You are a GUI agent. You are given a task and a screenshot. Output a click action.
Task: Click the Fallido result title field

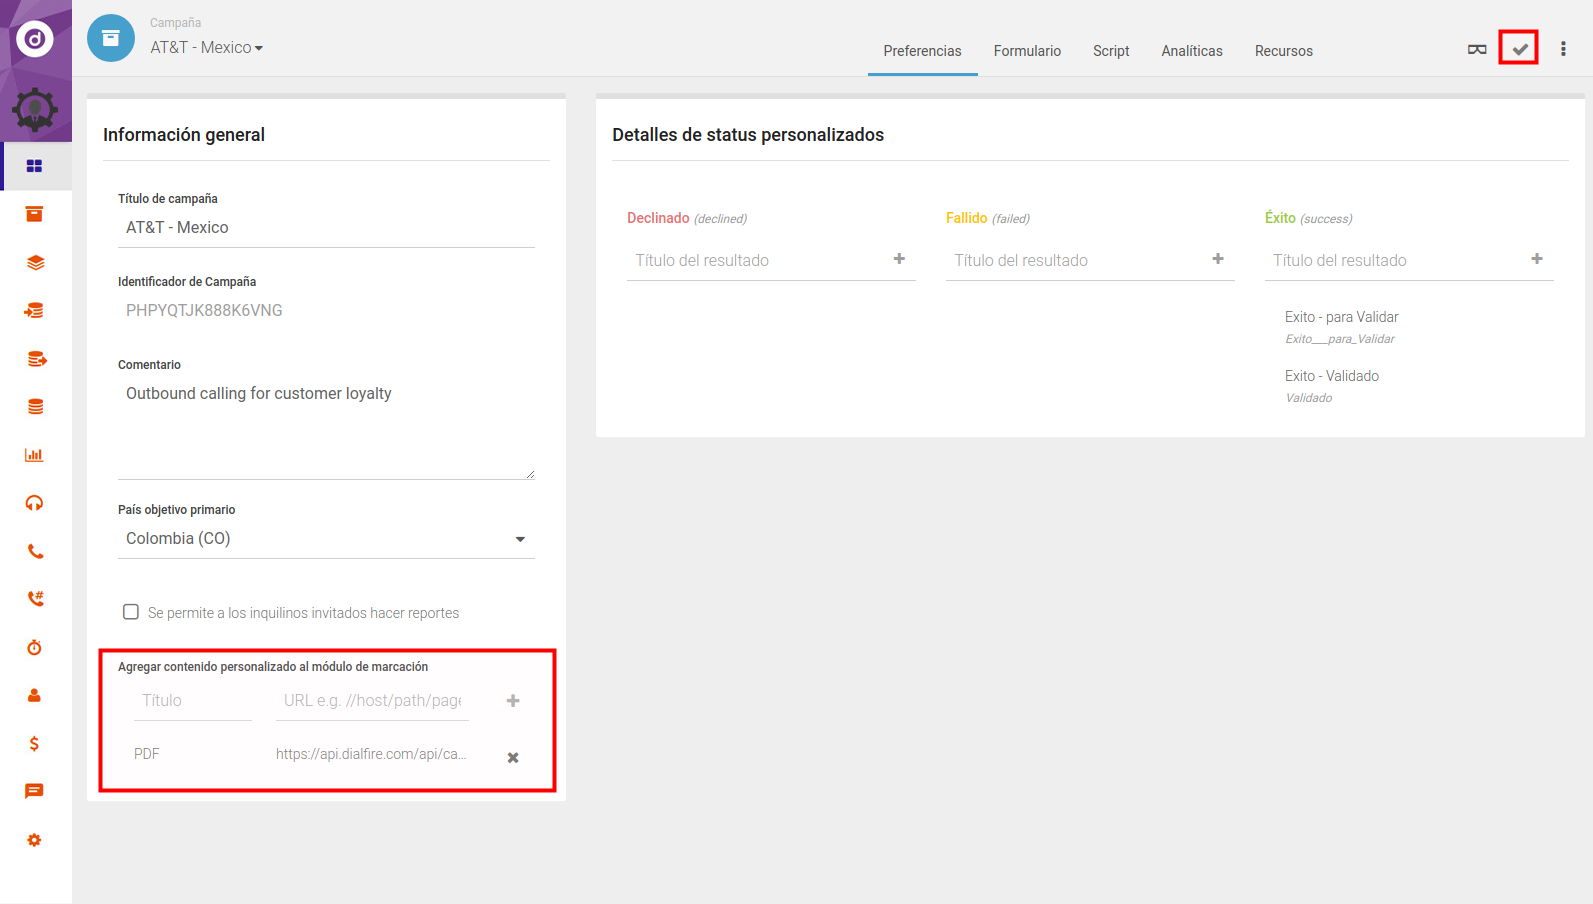(x=1075, y=260)
